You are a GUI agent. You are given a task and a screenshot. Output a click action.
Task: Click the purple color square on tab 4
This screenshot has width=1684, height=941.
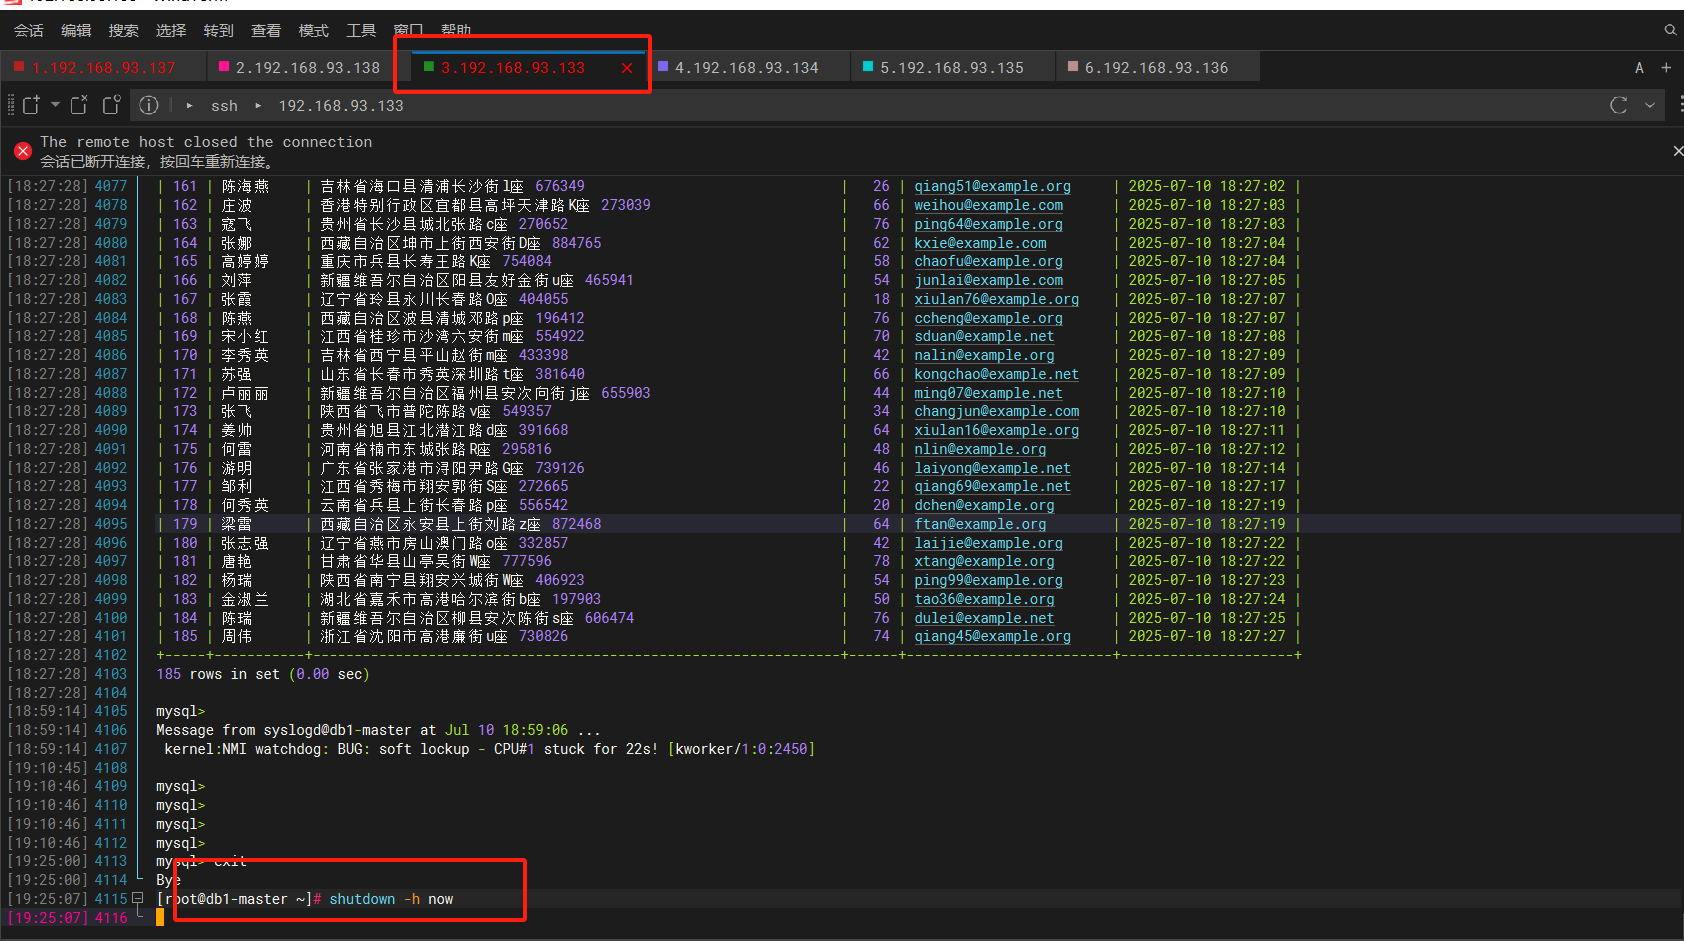[x=663, y=66]
